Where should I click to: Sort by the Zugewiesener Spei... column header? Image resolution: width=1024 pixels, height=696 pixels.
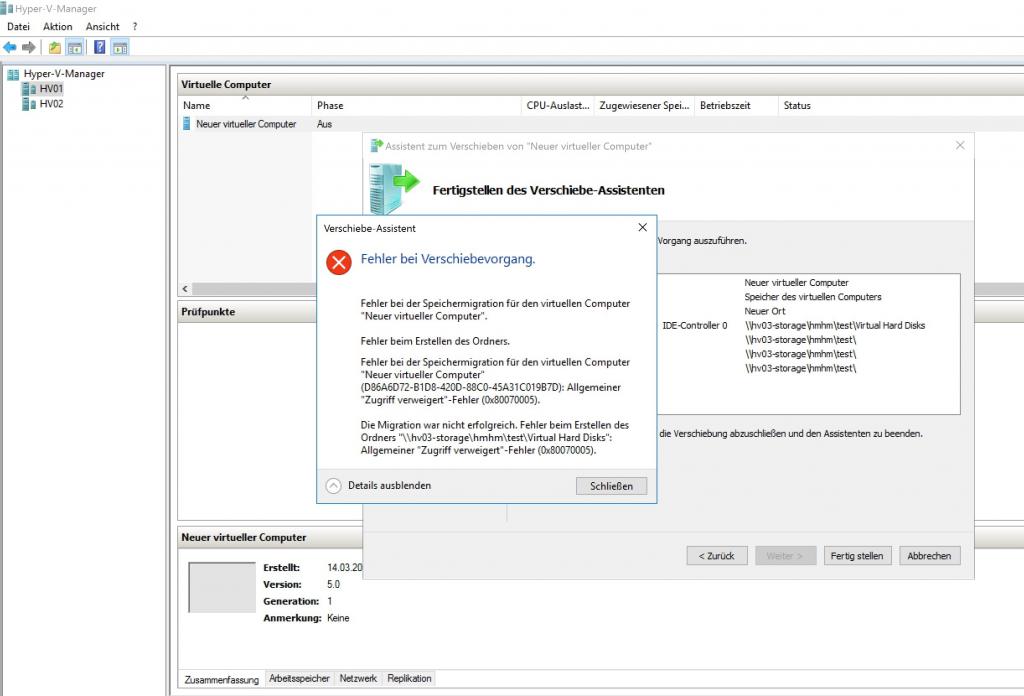pyautogui.click(x=645, y=105)
